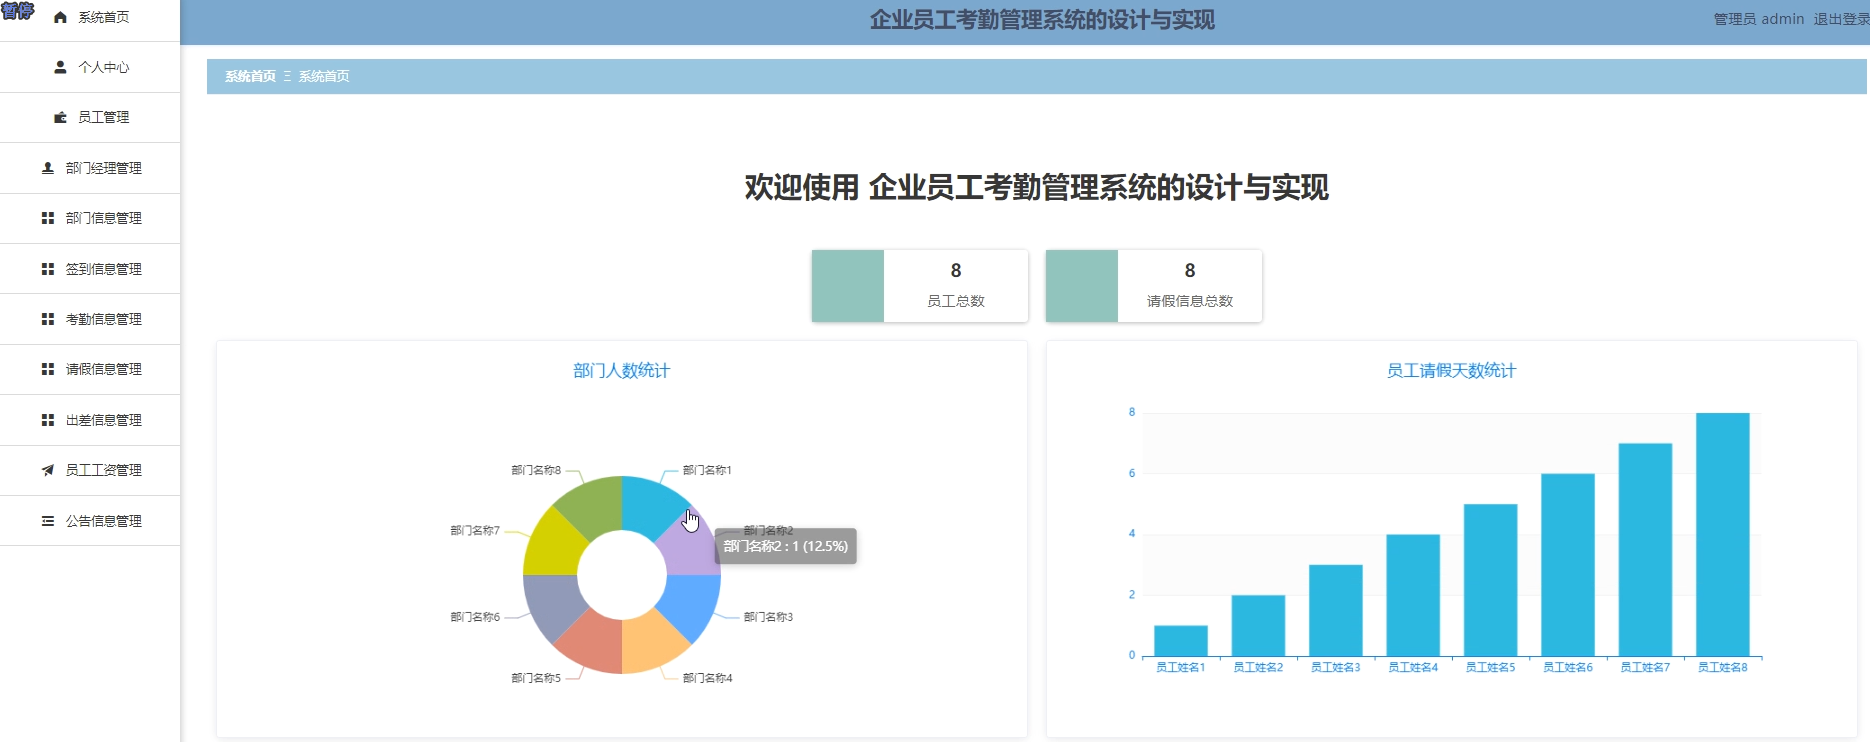Click the 员工姓名1 bar
Viewport: 1870px width, 742px height.
coord(1181,641)
